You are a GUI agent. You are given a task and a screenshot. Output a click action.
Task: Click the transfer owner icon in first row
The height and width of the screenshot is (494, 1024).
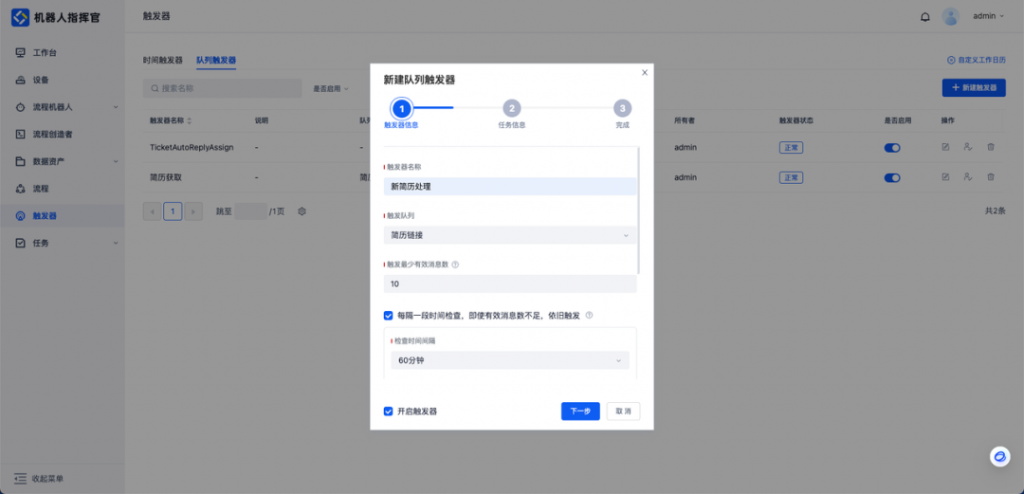click(968, 147)
